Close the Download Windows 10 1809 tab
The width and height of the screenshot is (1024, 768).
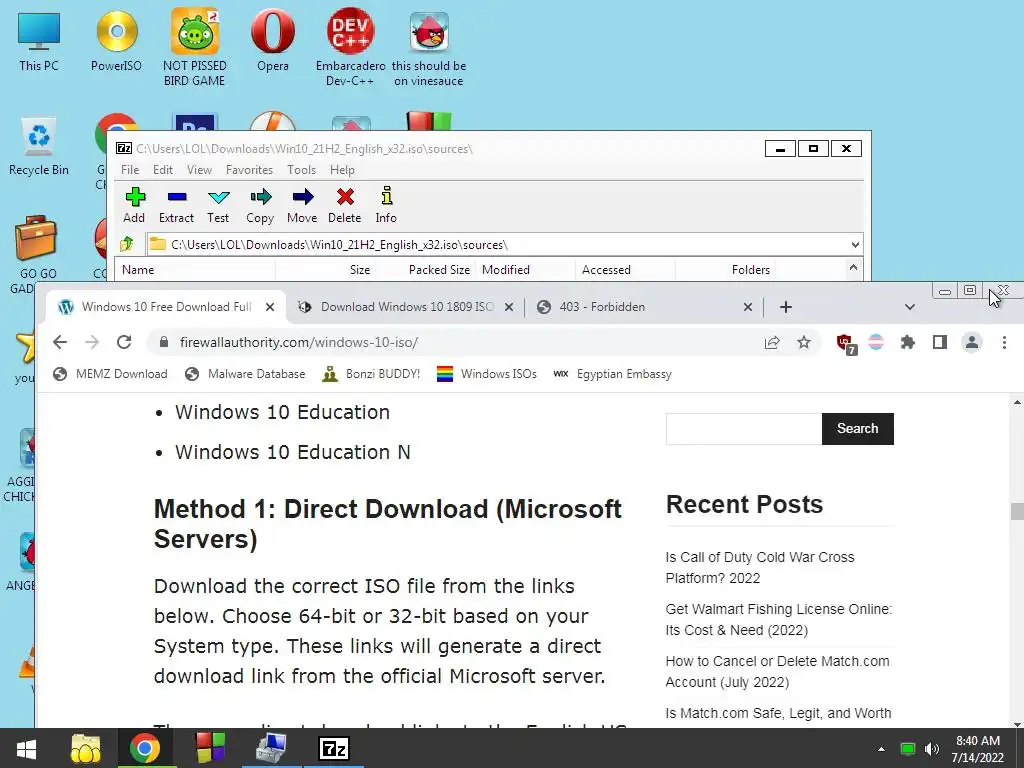point(509,307)
